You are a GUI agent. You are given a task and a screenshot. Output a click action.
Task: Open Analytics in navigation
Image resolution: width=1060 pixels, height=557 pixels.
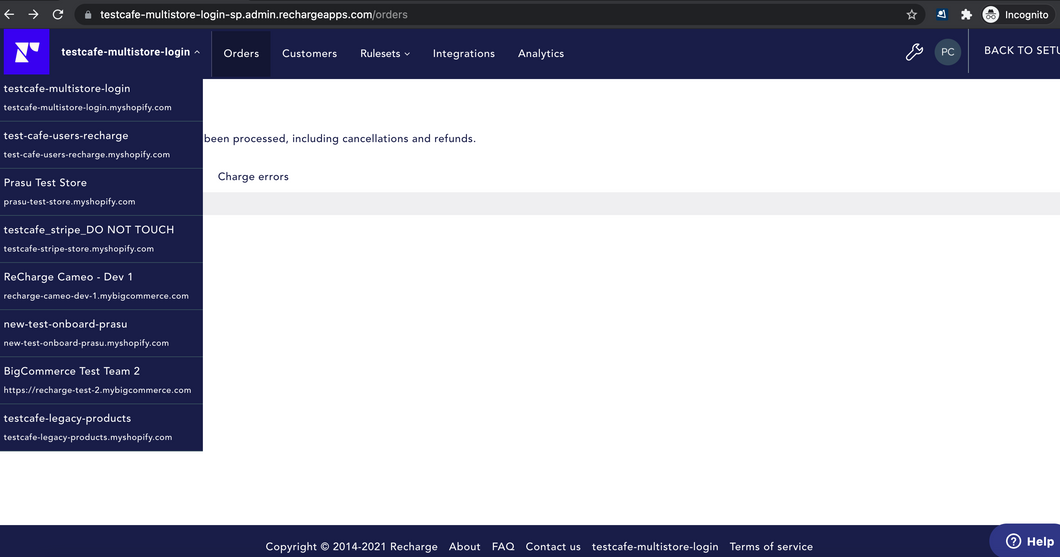(541, 53)
